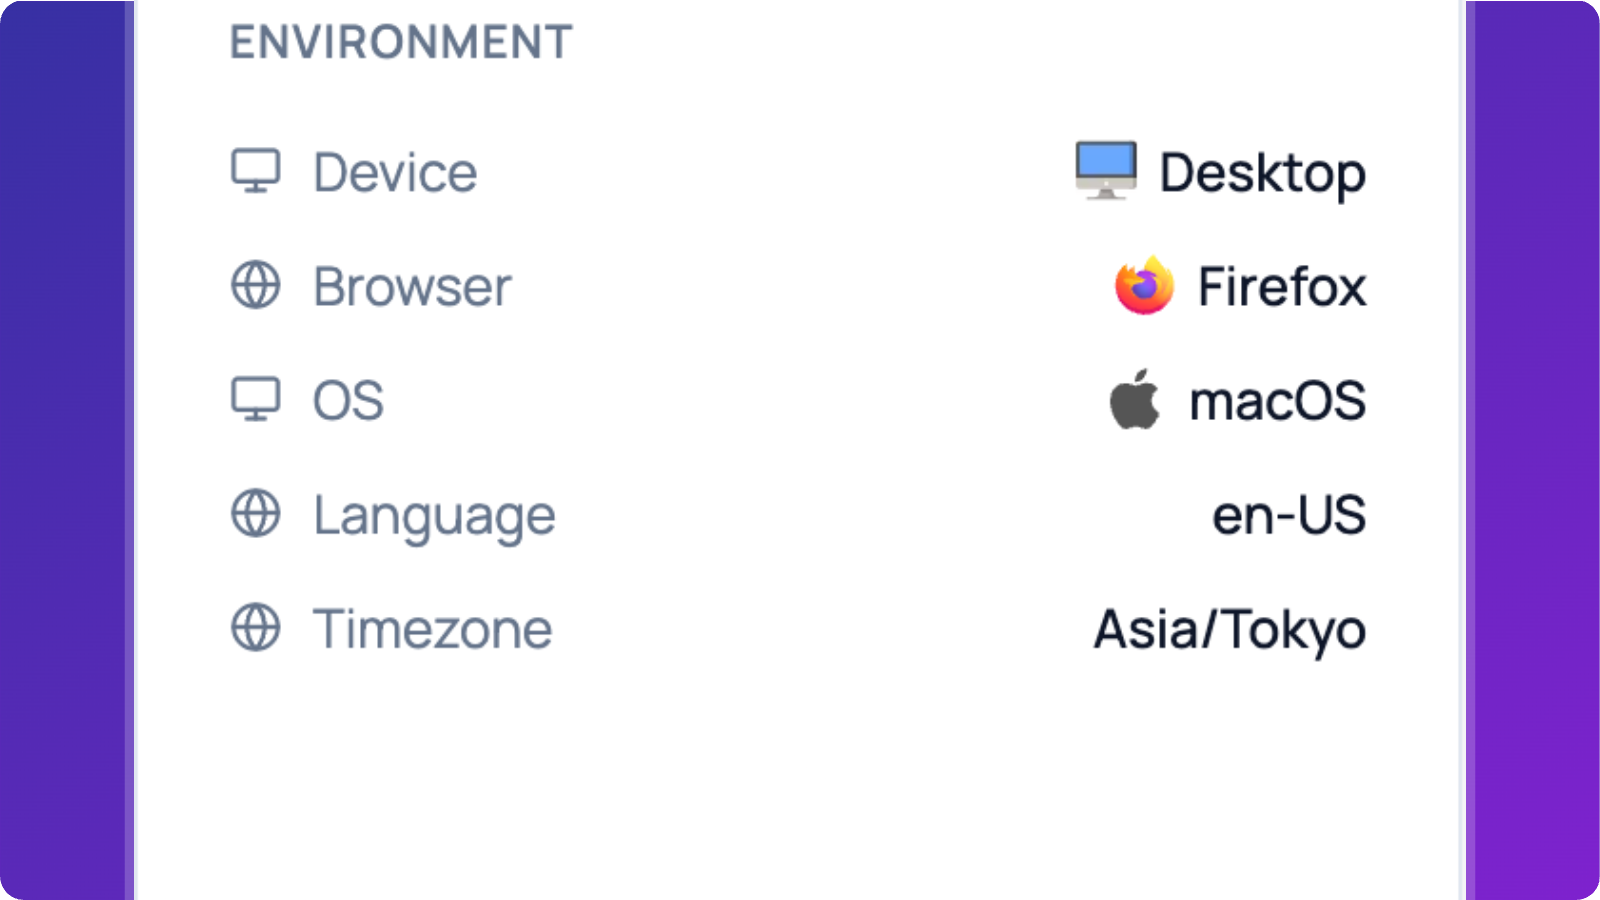
Task: Select the Asia/Tokyo timezone value
Action: (1229, 630)
